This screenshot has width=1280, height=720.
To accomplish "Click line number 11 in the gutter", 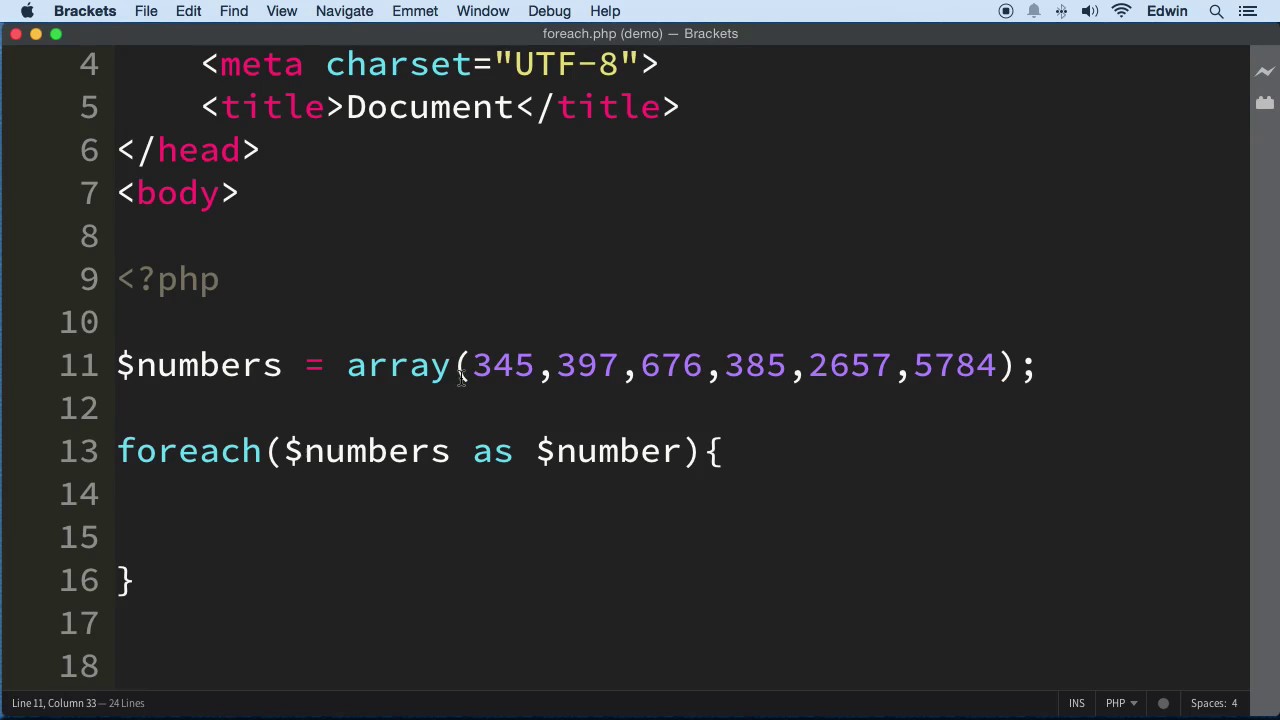I will point(79,365).
